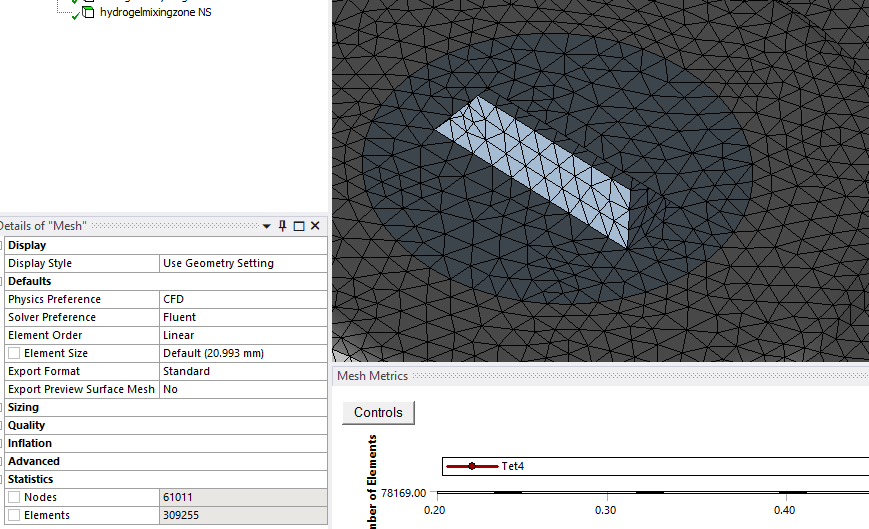869x529 pixels.
Task: Change the Display Style value
Action: (x=243, y=263)
